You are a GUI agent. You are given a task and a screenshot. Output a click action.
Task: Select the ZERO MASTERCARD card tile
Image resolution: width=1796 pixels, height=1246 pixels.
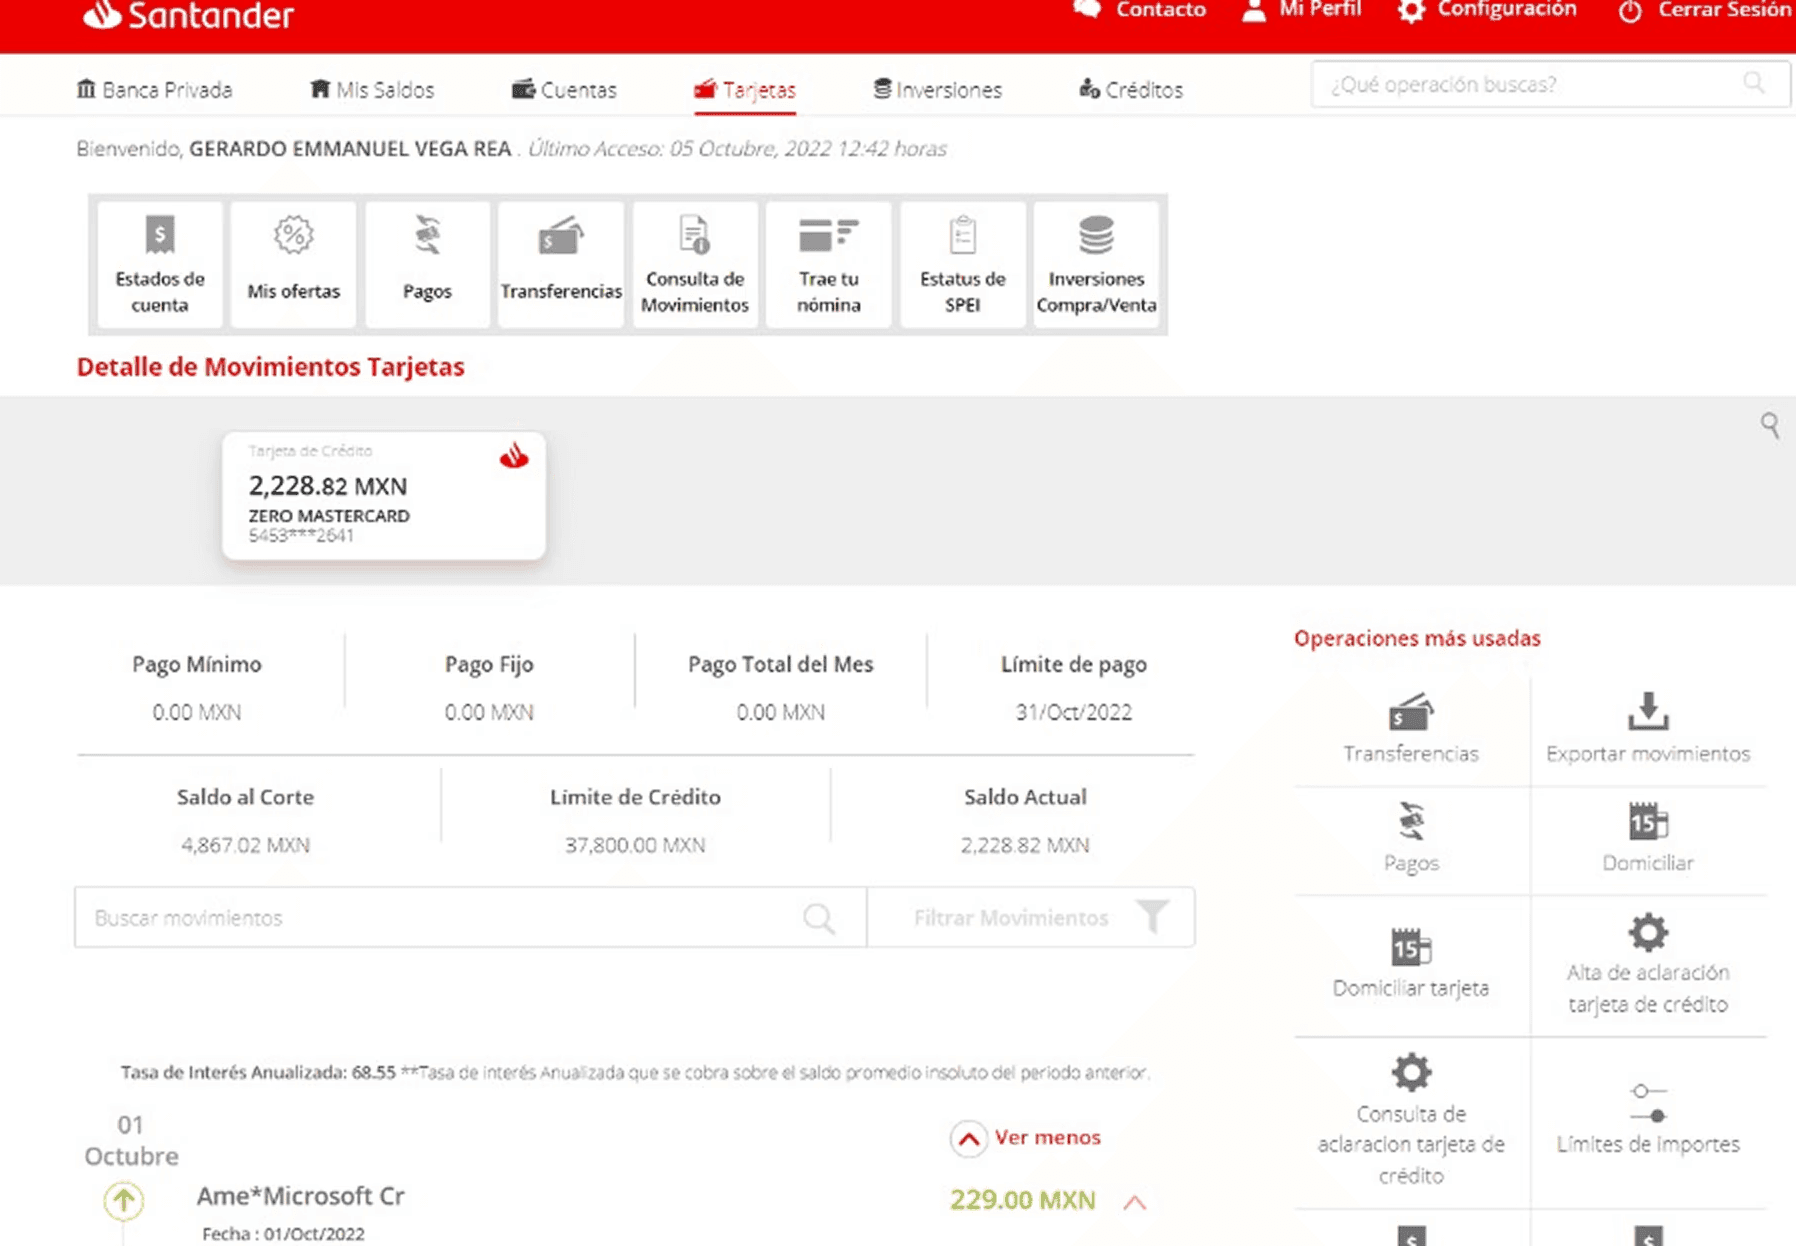[384, 495]
